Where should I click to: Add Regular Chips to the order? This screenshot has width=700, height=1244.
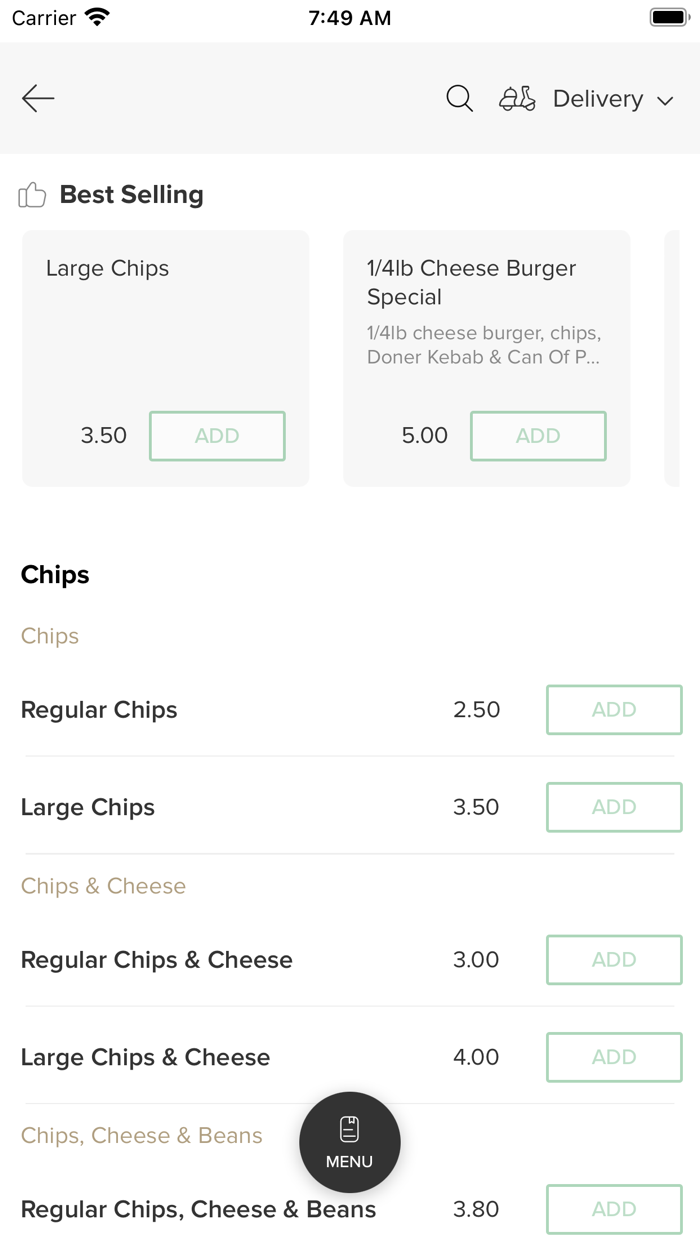click(614, 709)
